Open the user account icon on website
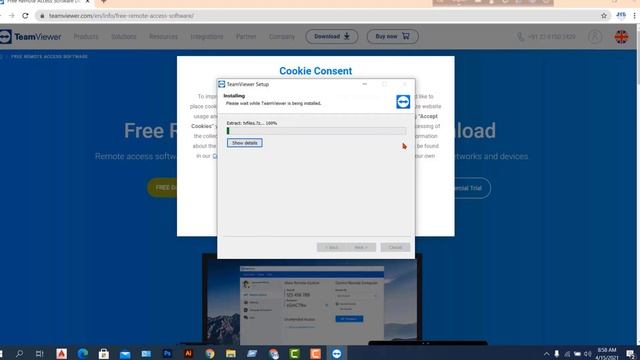This screenshot has width=640, height=360. [x=595, y=37]
